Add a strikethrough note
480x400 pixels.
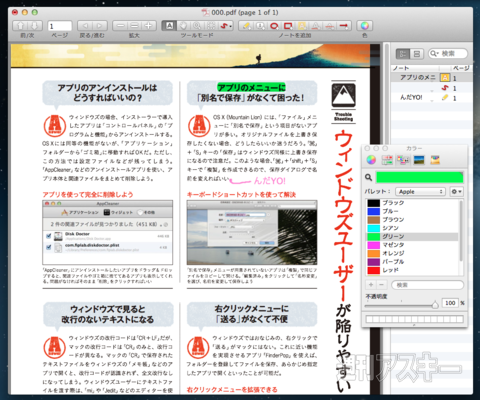[x=330, y=26]
